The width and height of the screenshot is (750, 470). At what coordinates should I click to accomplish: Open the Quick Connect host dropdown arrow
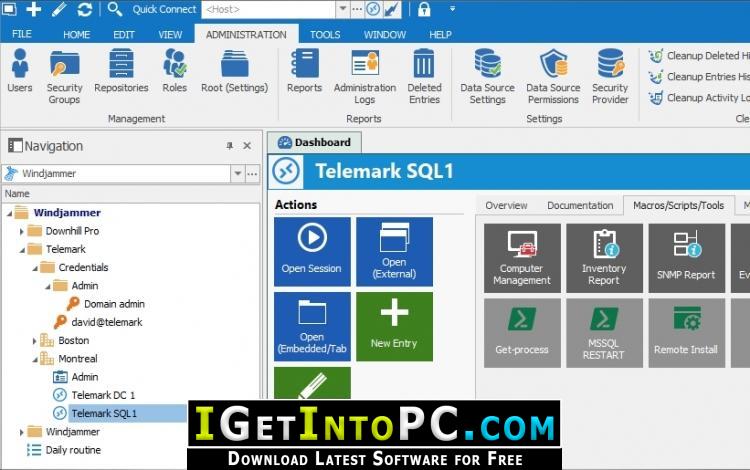[342, 9]
